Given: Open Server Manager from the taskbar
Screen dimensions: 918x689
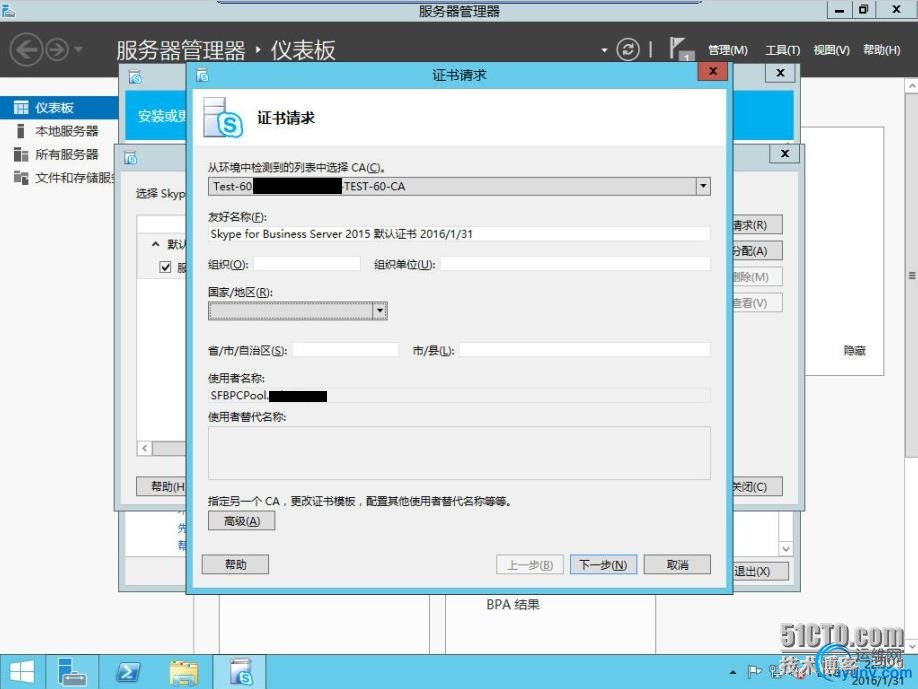Looking at the screenshot, I should pyautogui.click(x=71, y=672).
